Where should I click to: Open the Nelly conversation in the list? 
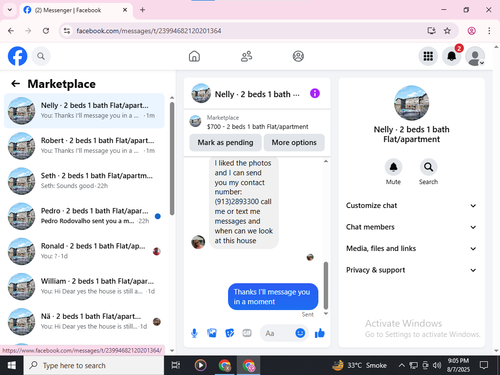pyautogui.click(x=84, y=111)
